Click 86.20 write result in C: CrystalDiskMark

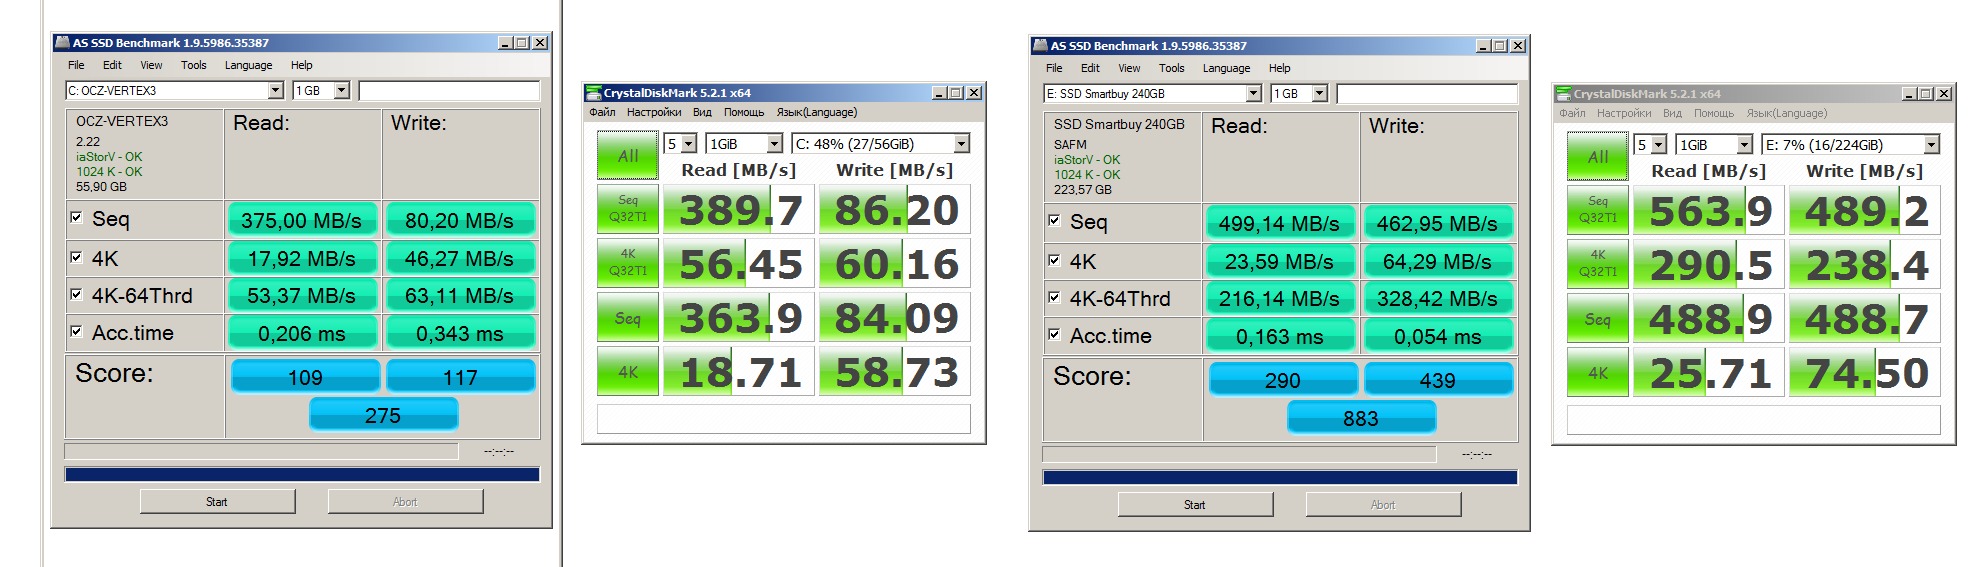894,209
